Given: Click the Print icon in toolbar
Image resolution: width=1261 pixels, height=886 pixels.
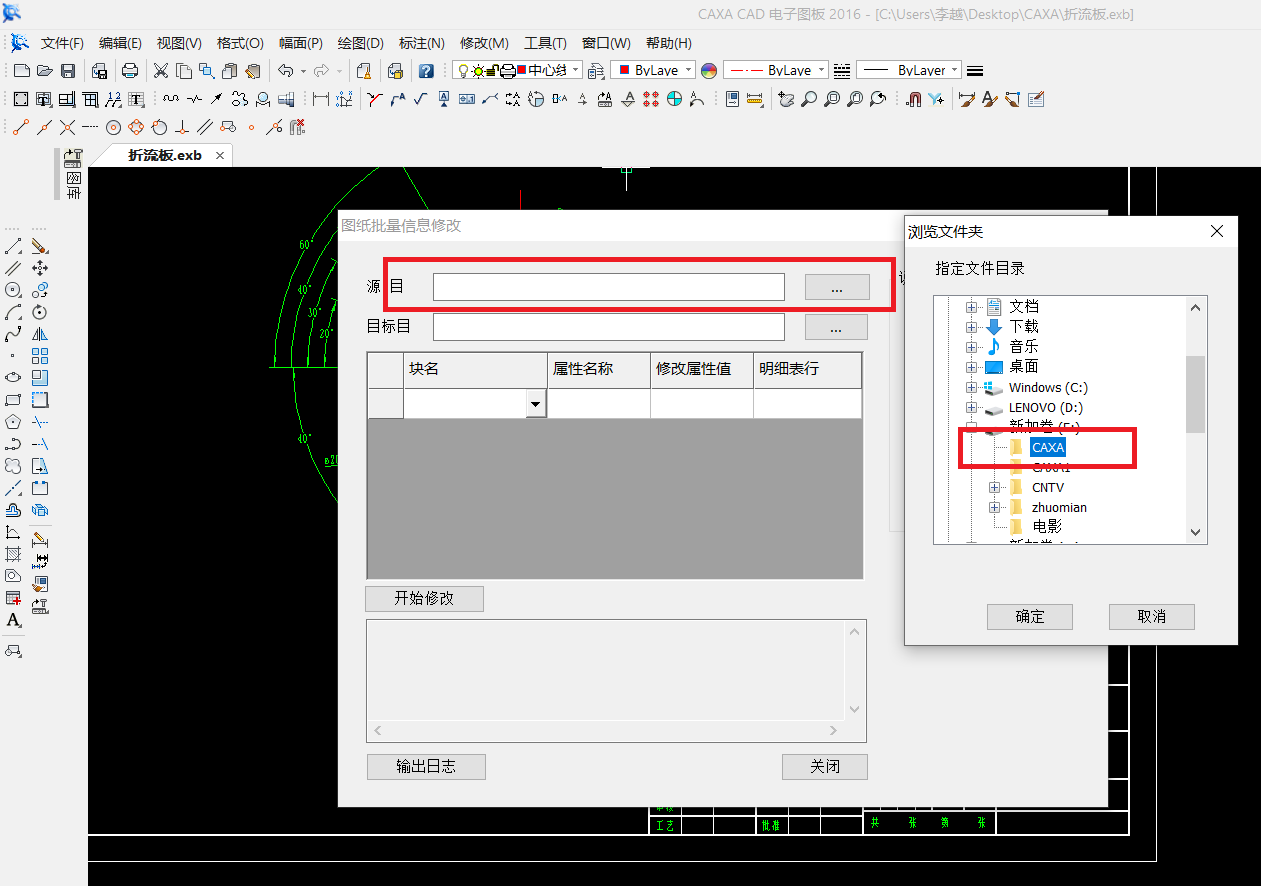Looking at the screenshot, I should [130, 71].
